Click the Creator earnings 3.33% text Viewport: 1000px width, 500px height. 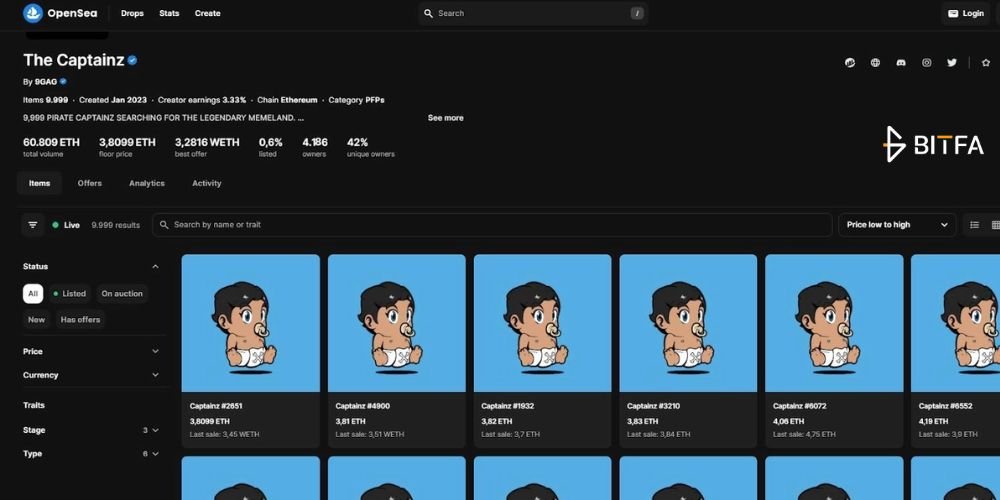point(202,100)
